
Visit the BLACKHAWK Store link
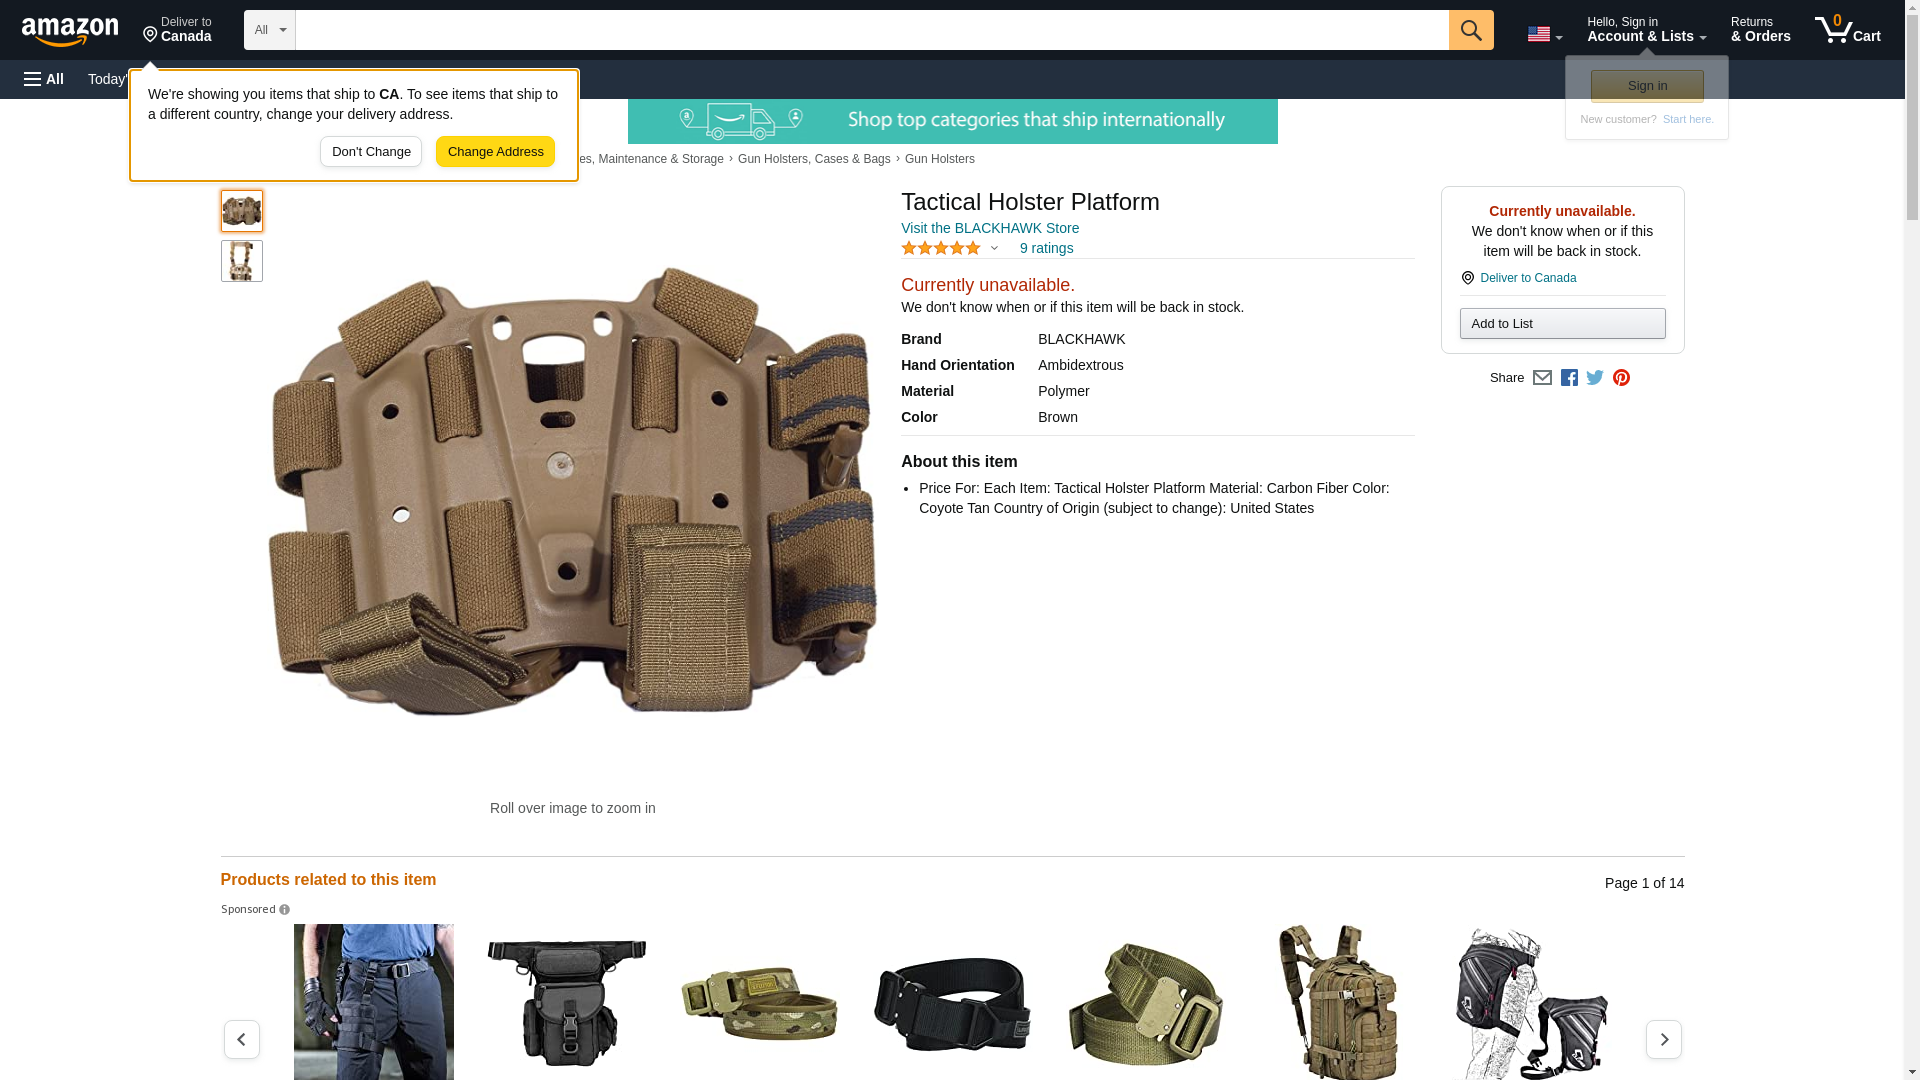[989, 228]
